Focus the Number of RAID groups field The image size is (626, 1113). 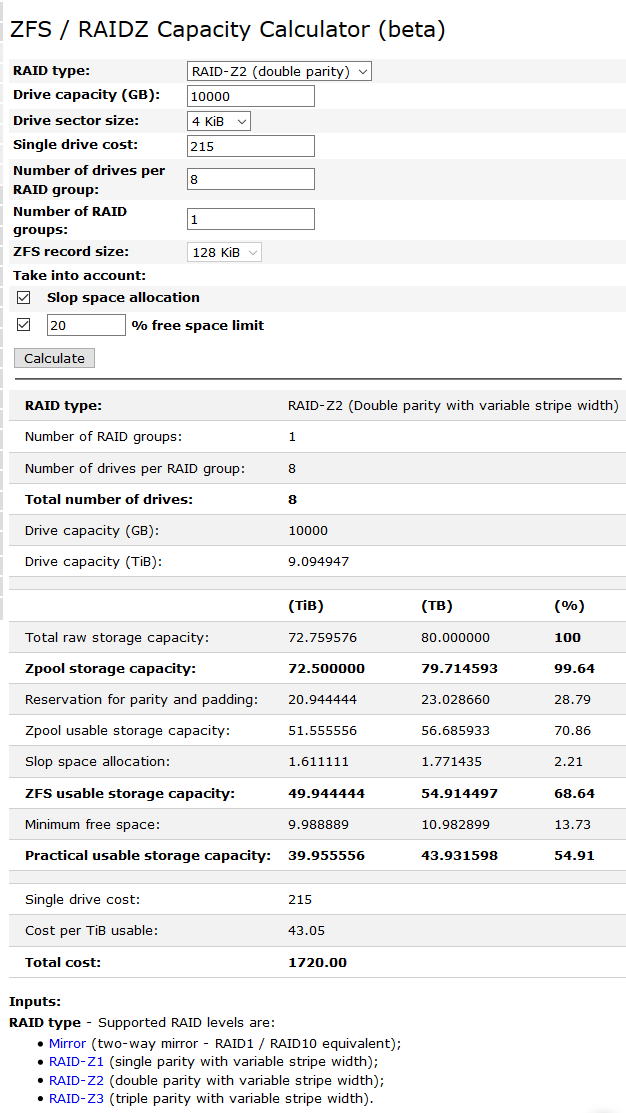pyautogui.click(x=251, y=219)
